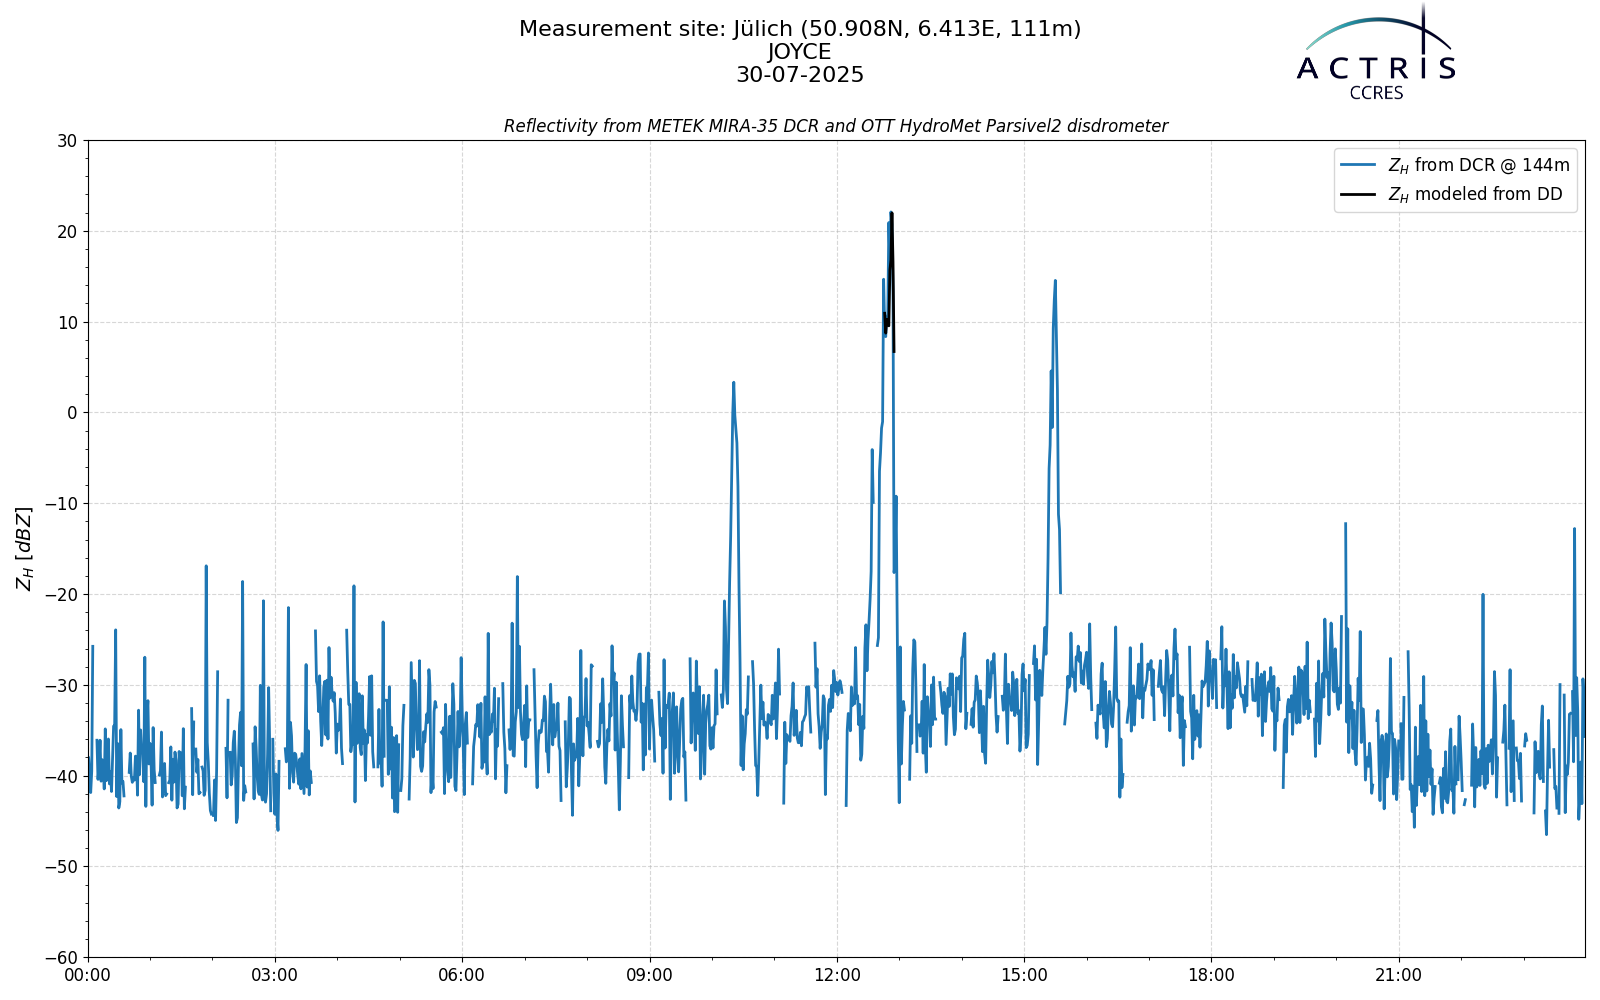Click the 12:00 x-axis tick label
Viewport: 1600px width, 1000px height.
coord(837,975)
